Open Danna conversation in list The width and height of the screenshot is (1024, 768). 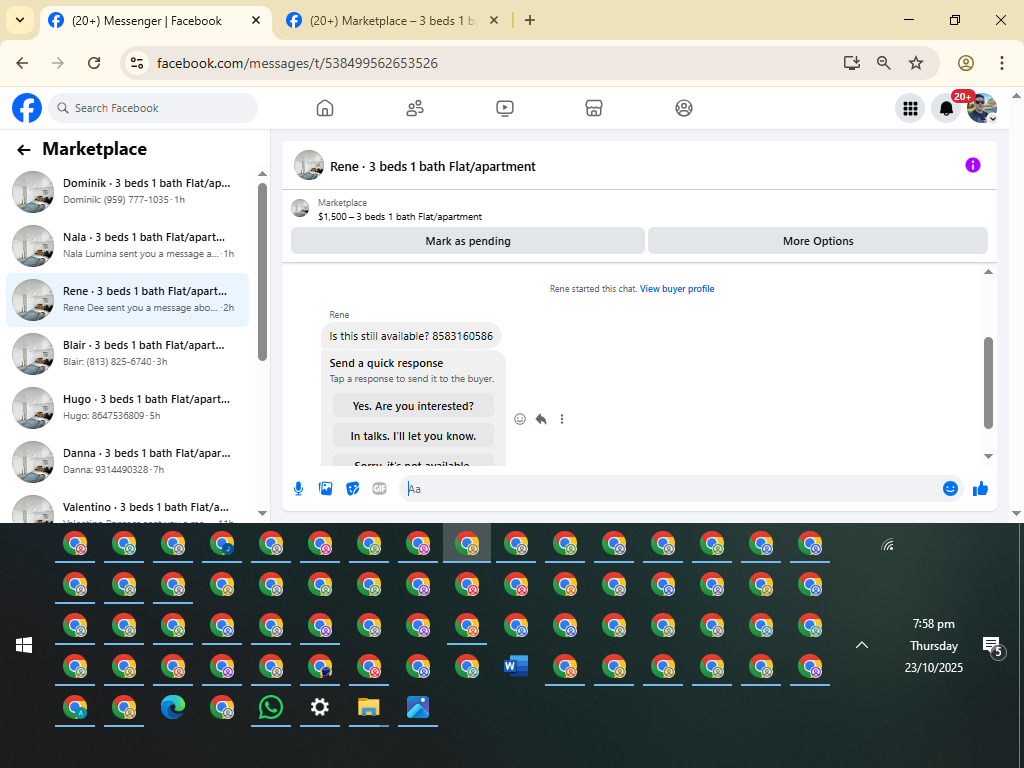(x=127, y=462)
